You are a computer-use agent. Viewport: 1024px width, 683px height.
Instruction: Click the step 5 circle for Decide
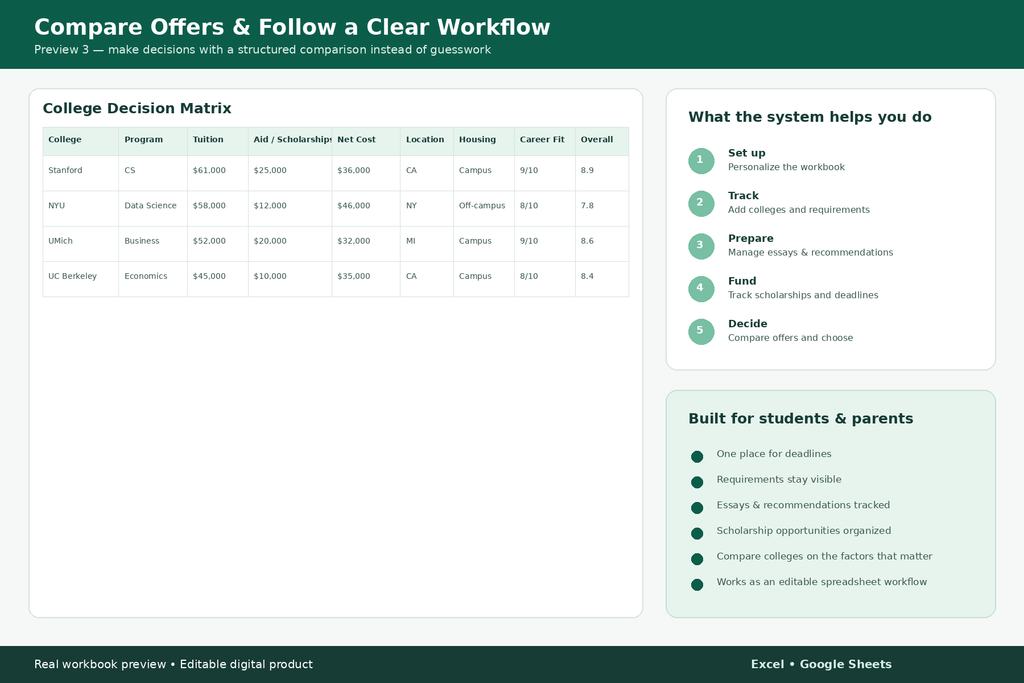pos(701,331)
